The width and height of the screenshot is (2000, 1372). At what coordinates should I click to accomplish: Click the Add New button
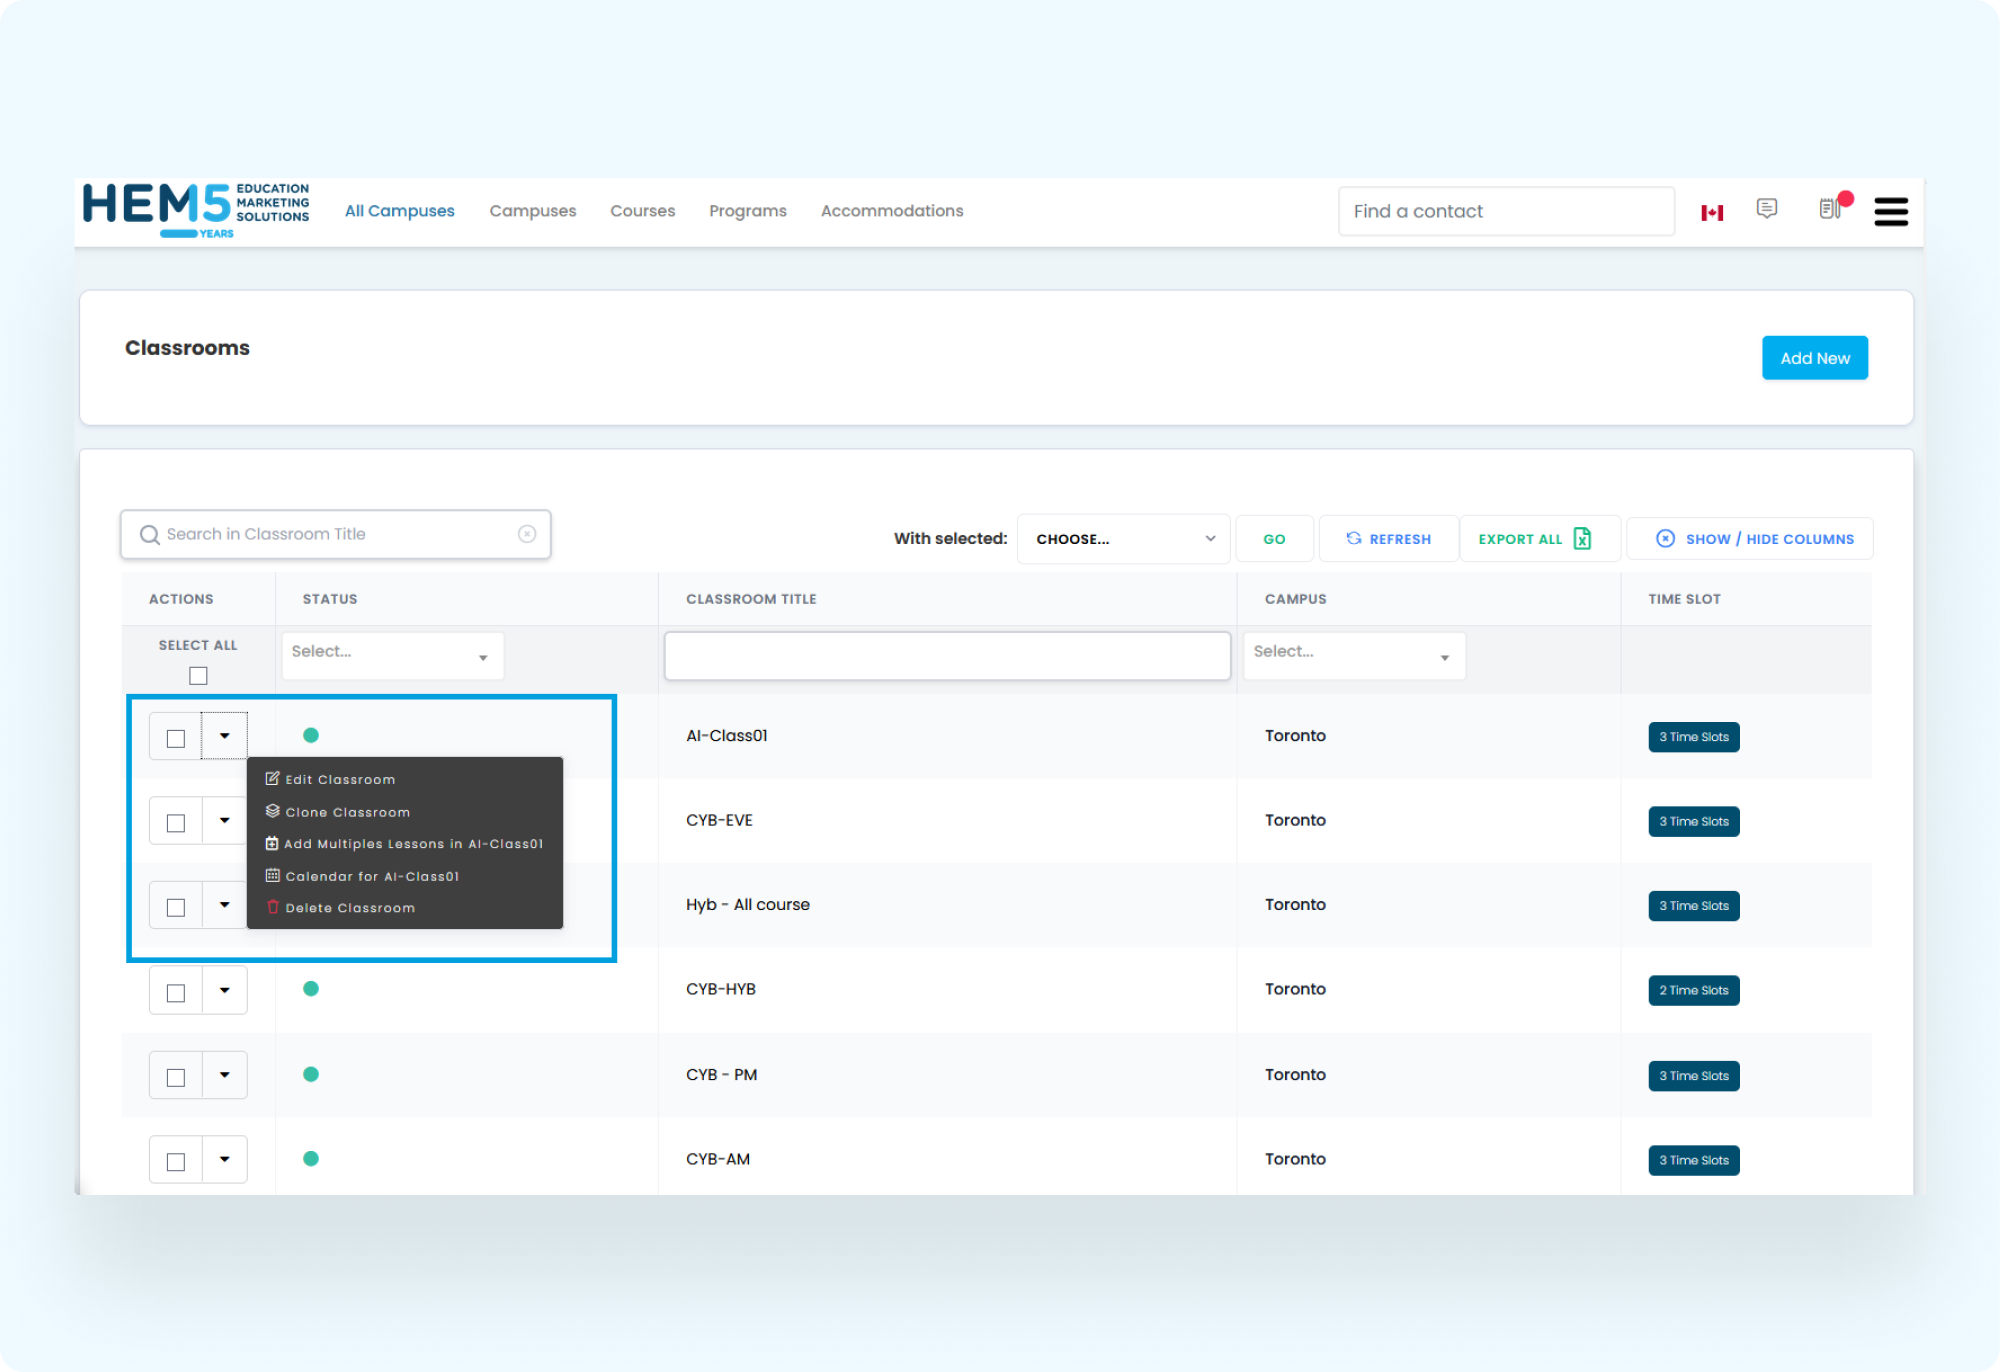(x=1814, y=358)
